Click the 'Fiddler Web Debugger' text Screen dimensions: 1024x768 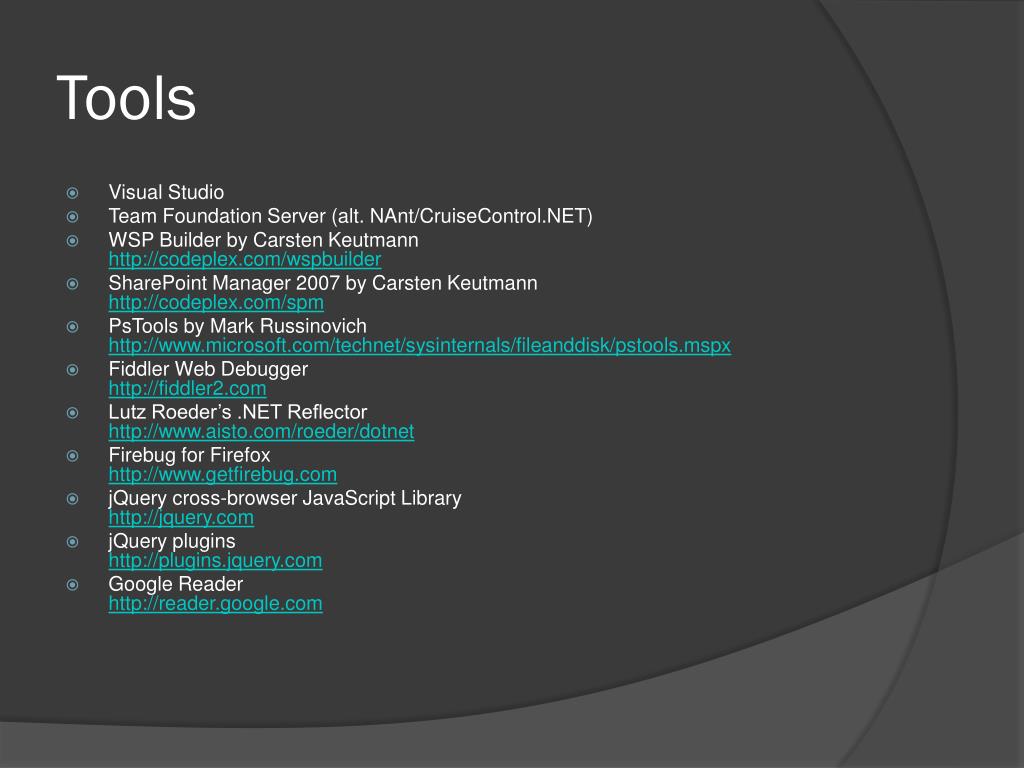208,370
